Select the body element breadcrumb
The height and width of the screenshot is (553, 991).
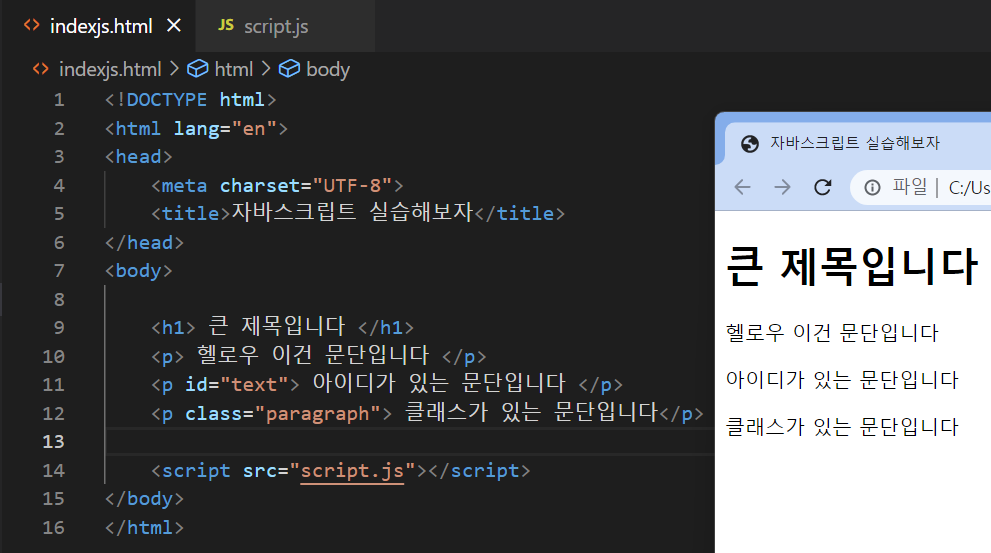pos(327,69)
